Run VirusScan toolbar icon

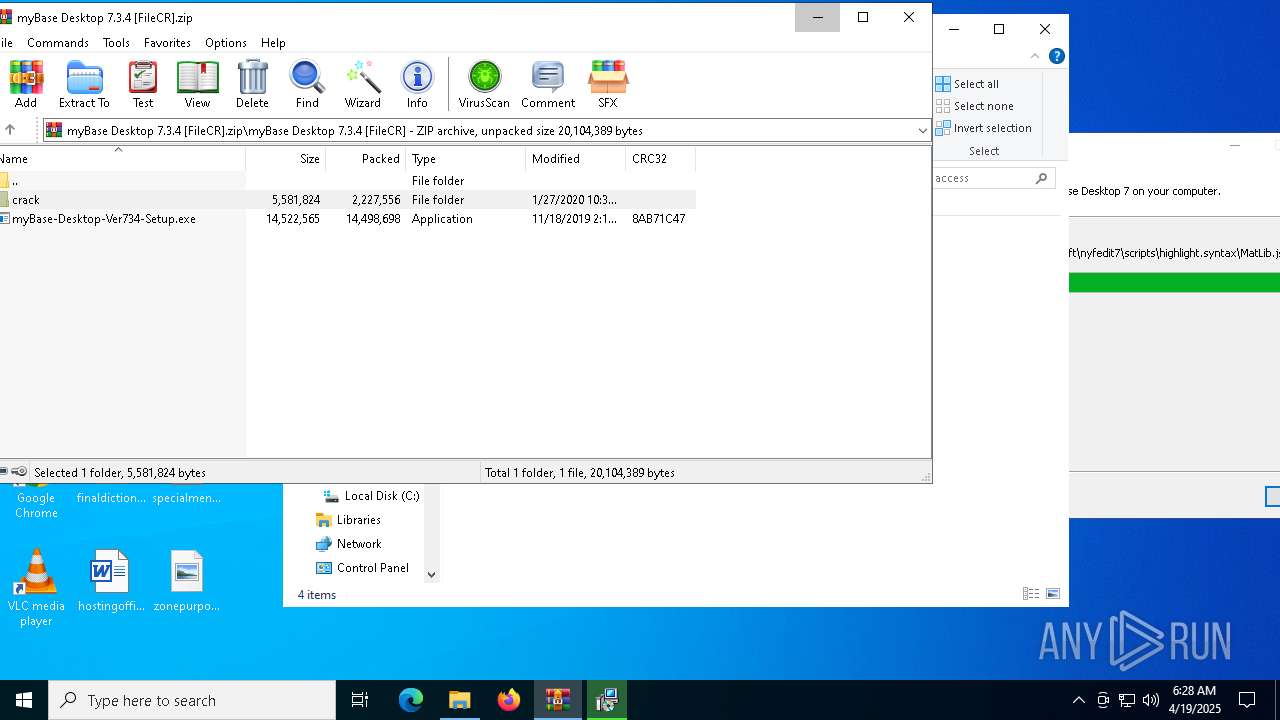pyautogui.click(x=484, y=84)
